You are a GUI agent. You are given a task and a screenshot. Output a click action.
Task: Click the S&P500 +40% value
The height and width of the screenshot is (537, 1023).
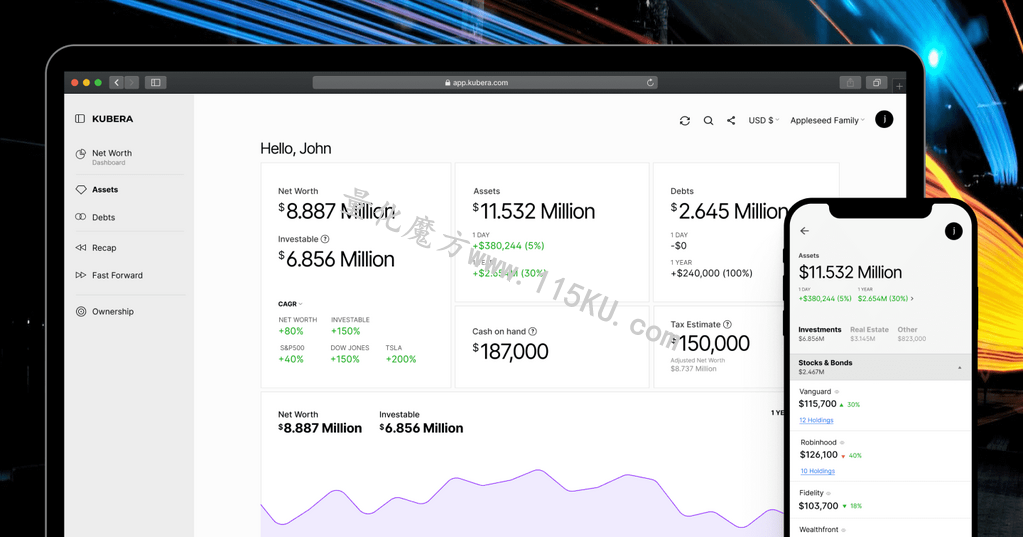point(291,359)
